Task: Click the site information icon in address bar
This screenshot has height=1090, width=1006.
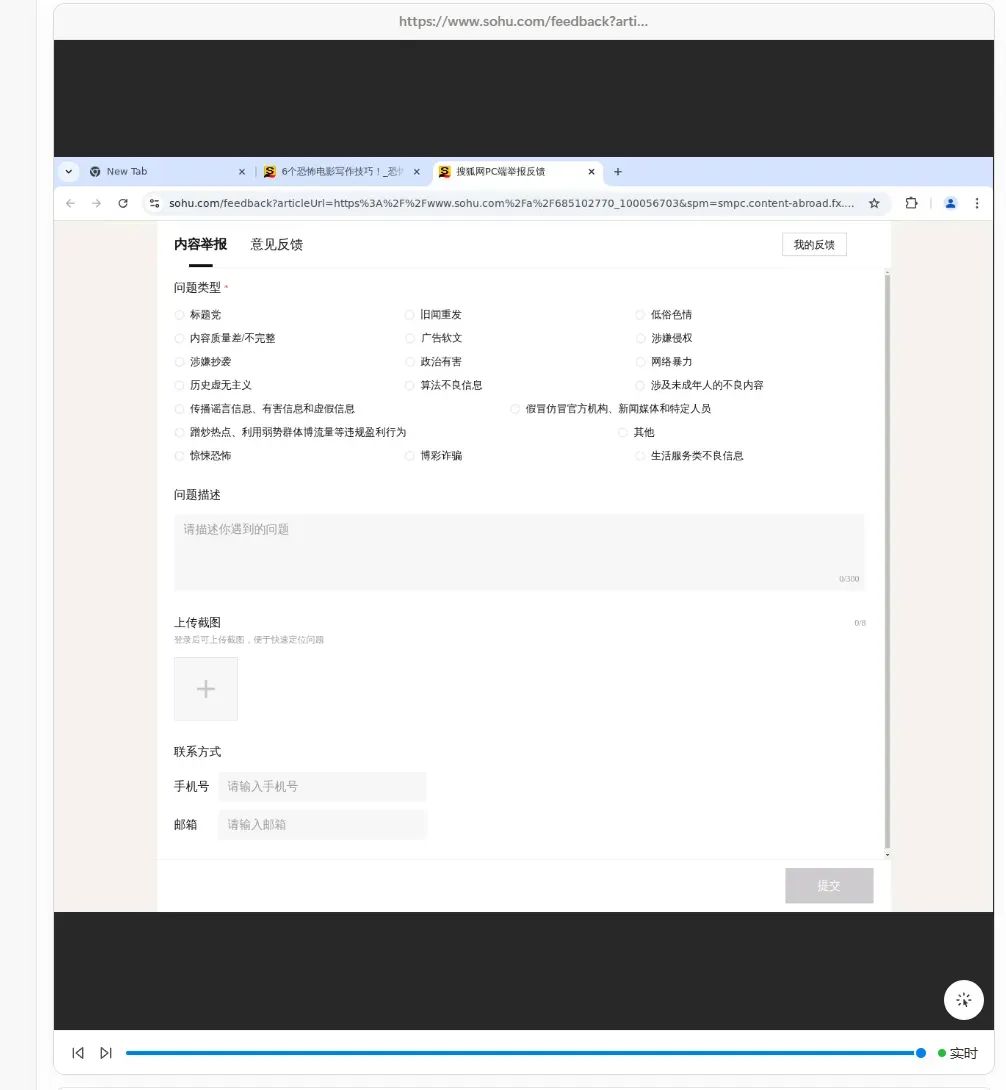Action: tap(155, 203)
